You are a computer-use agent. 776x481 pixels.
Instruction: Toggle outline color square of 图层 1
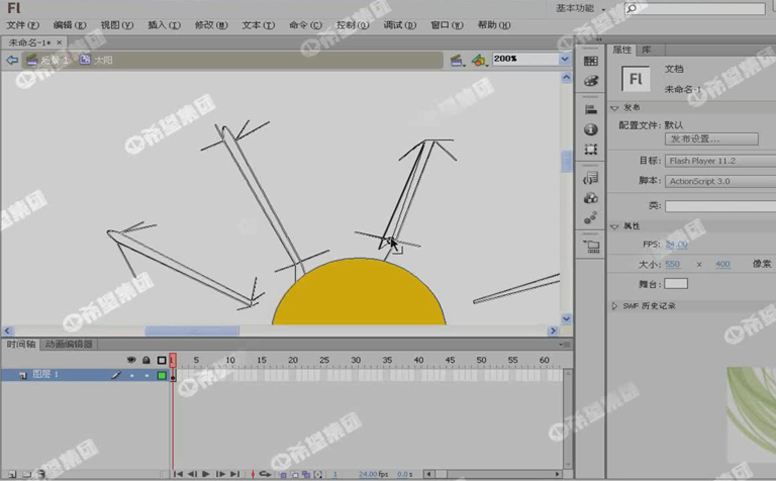pyautogui.click(x=161, y=375)
